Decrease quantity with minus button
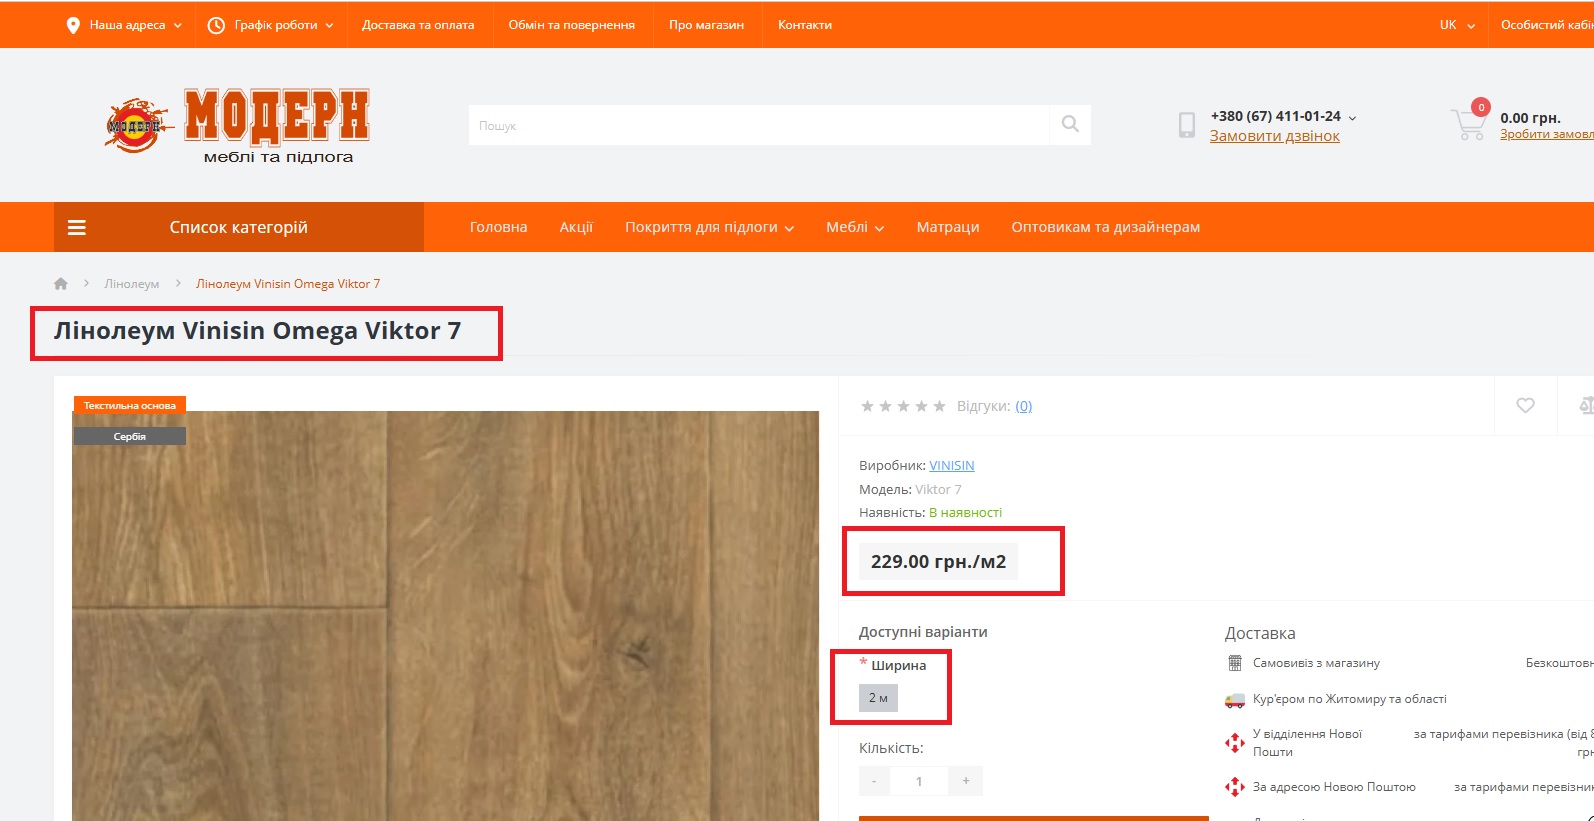1594x821 pixels. (x=874, y=781)
